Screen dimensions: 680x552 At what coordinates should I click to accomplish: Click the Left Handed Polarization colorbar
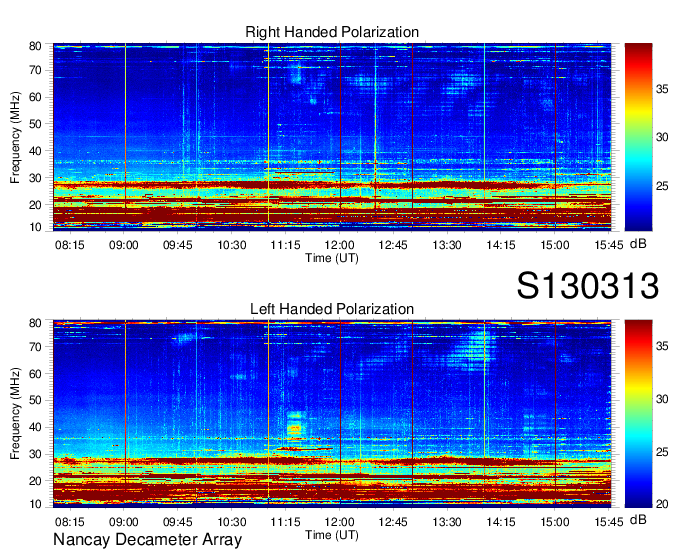click(638, 414)
